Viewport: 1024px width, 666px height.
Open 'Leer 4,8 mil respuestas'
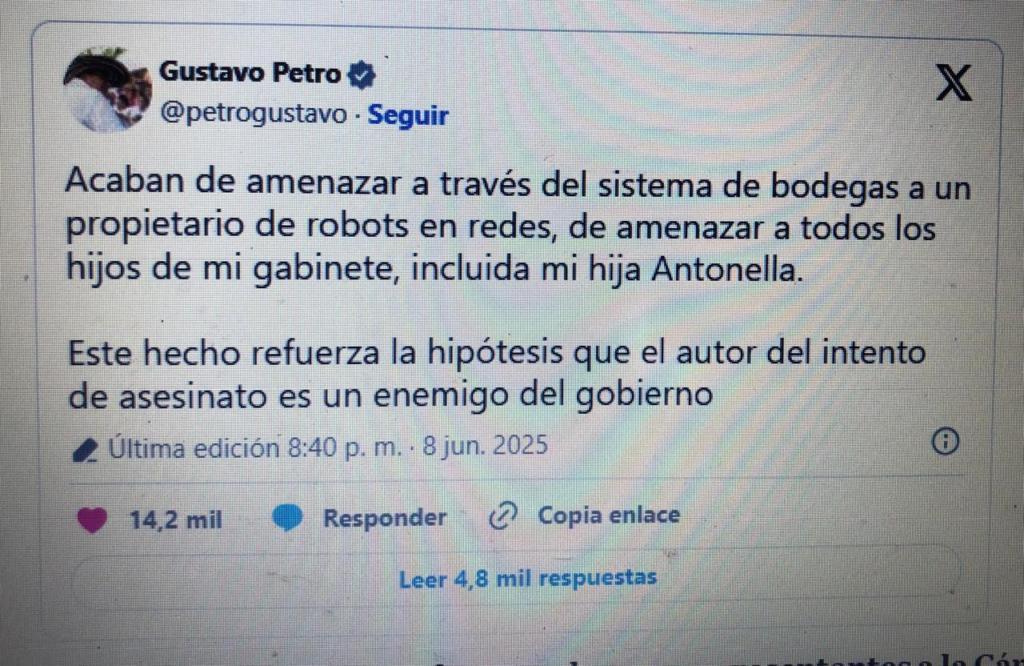[528, 579]
